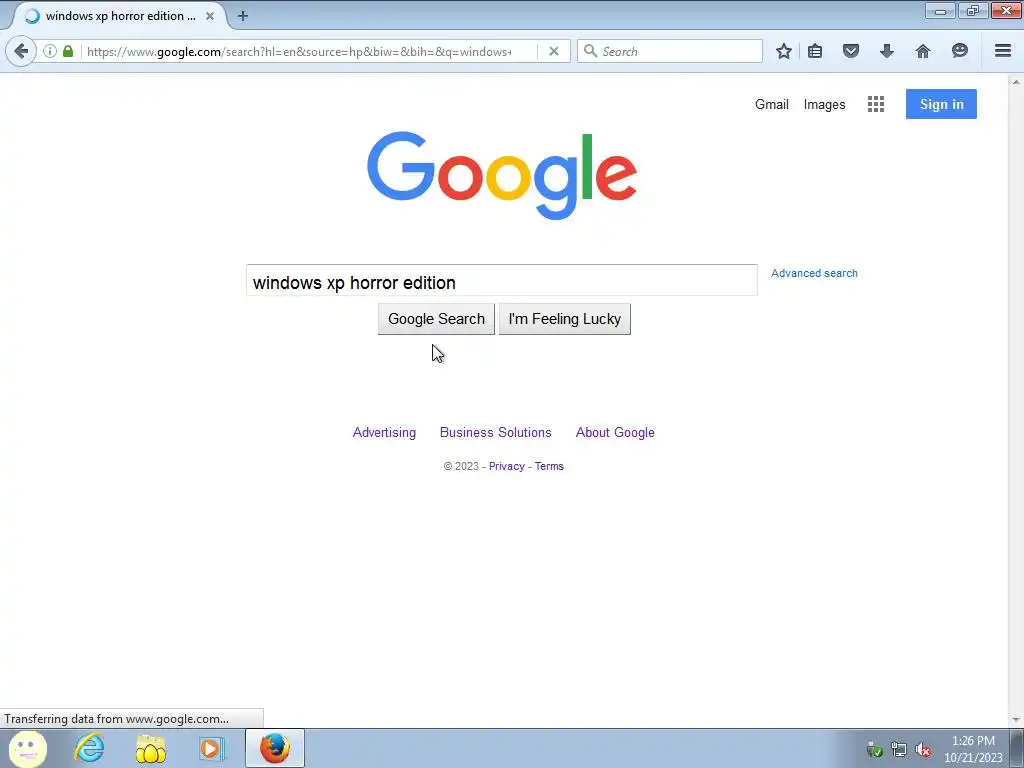This screenshot has height=768, width=1024.
Task: Open Hello chat smiley icon
Action: click(959, 51)
